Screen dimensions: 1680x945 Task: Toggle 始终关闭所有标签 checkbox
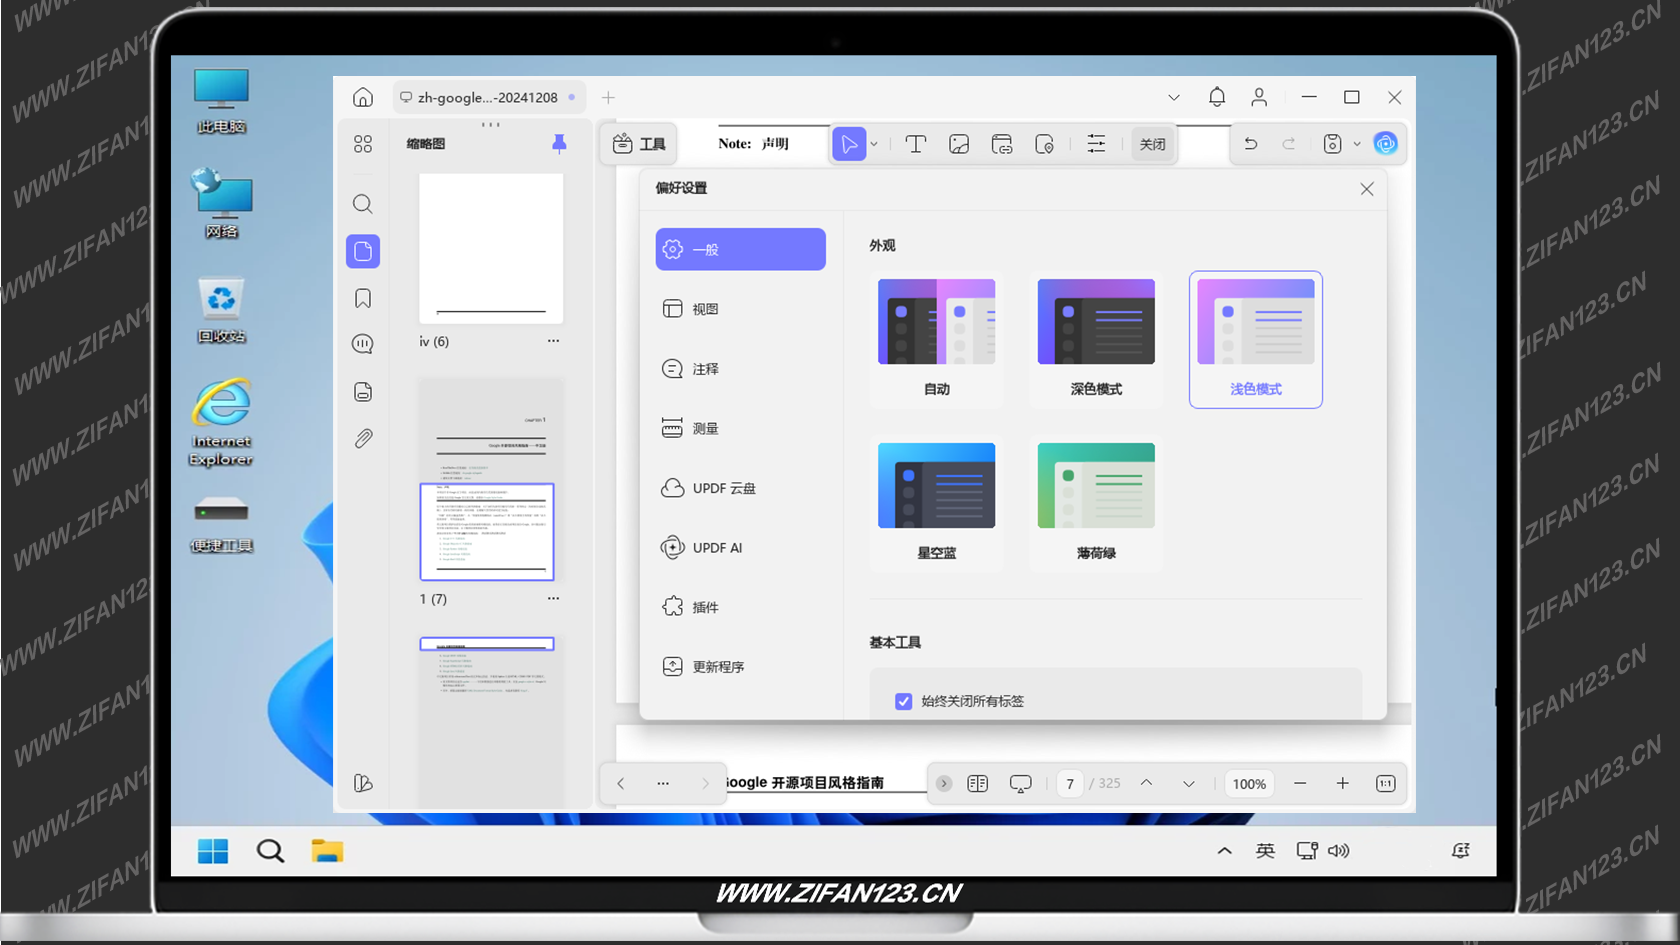[x=903, y=701]
